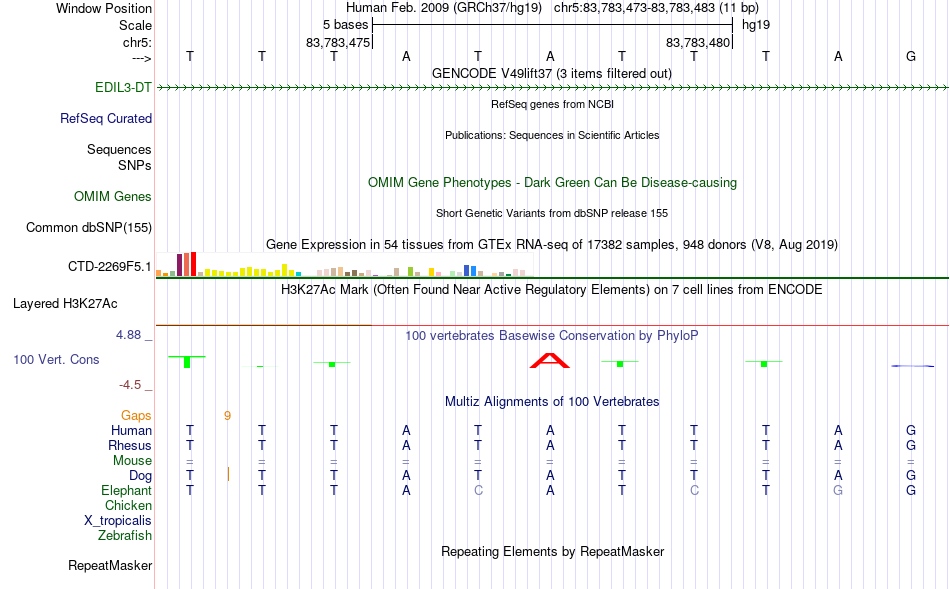Open the 'OMIM Gene Phenotypes' green title
950x589 pixels.
[x=552, y=182]
